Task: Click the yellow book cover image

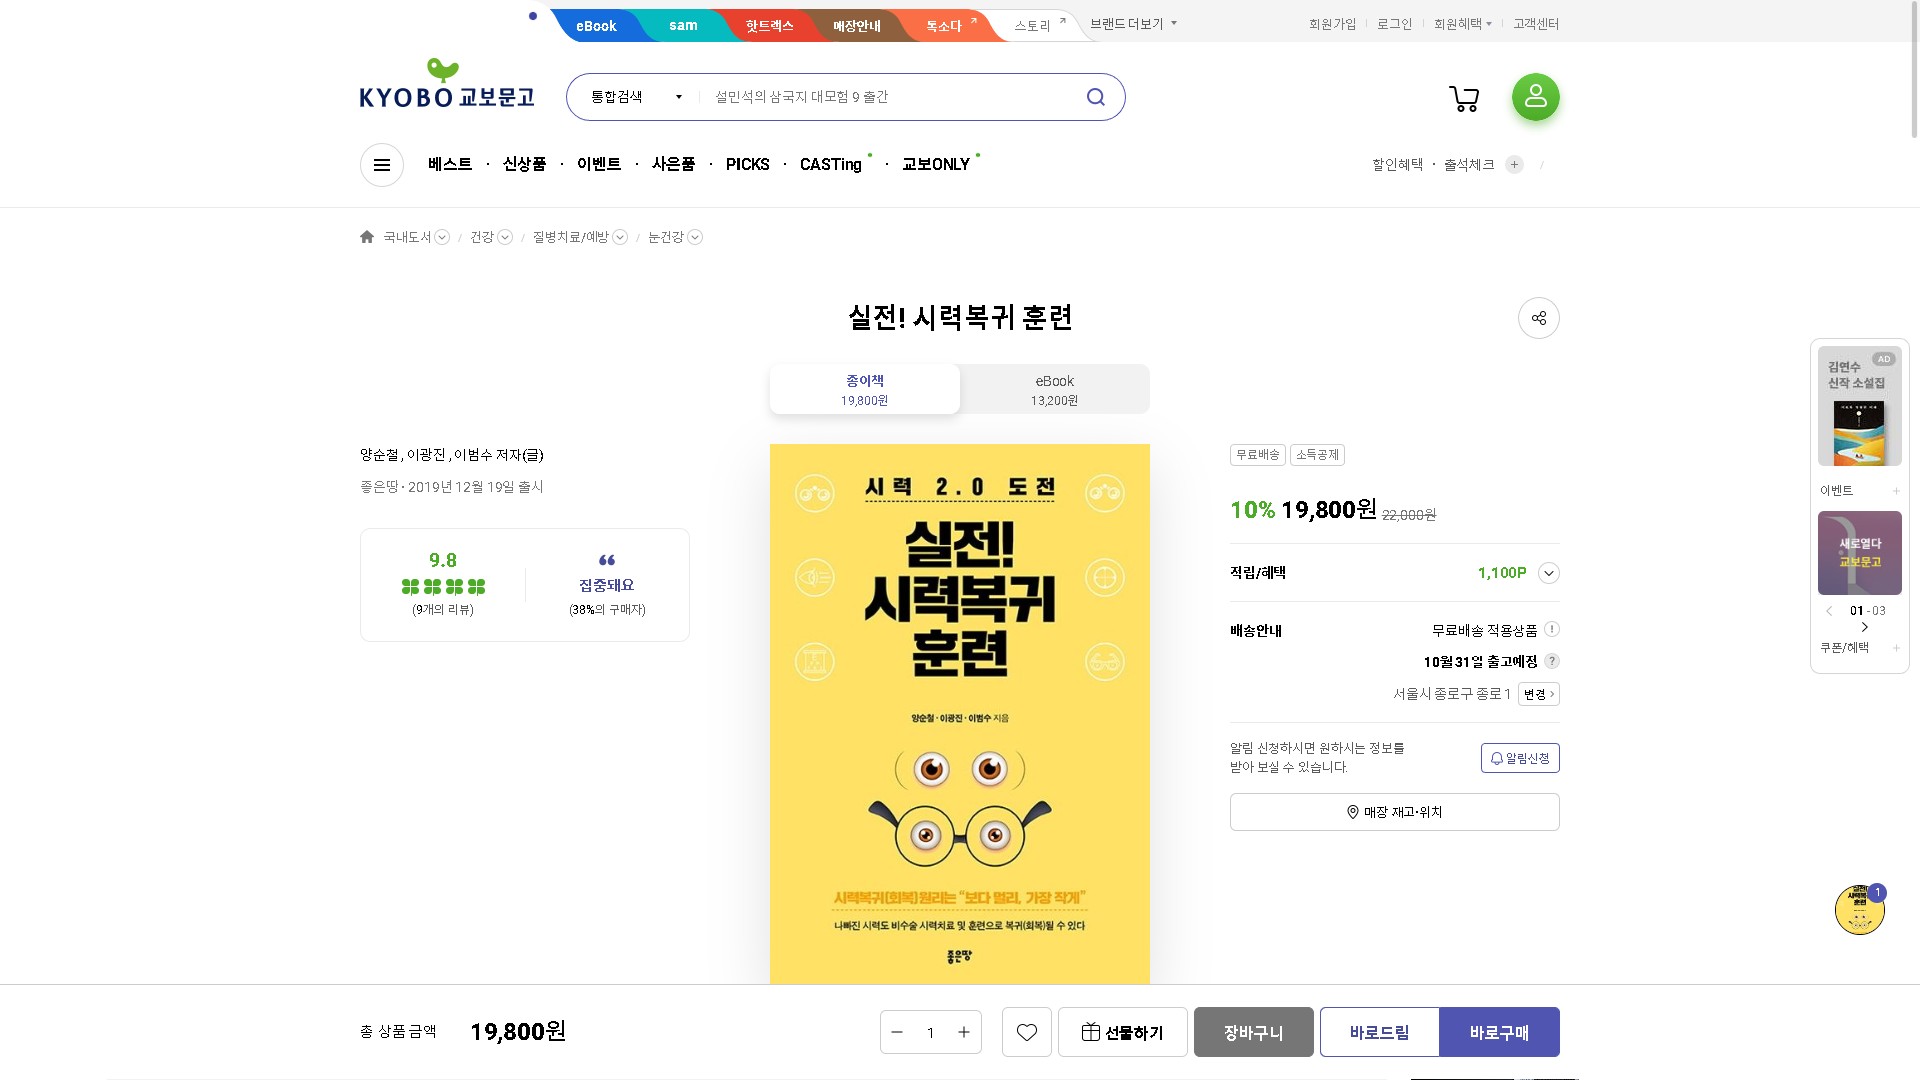Action: pos(959,713)
